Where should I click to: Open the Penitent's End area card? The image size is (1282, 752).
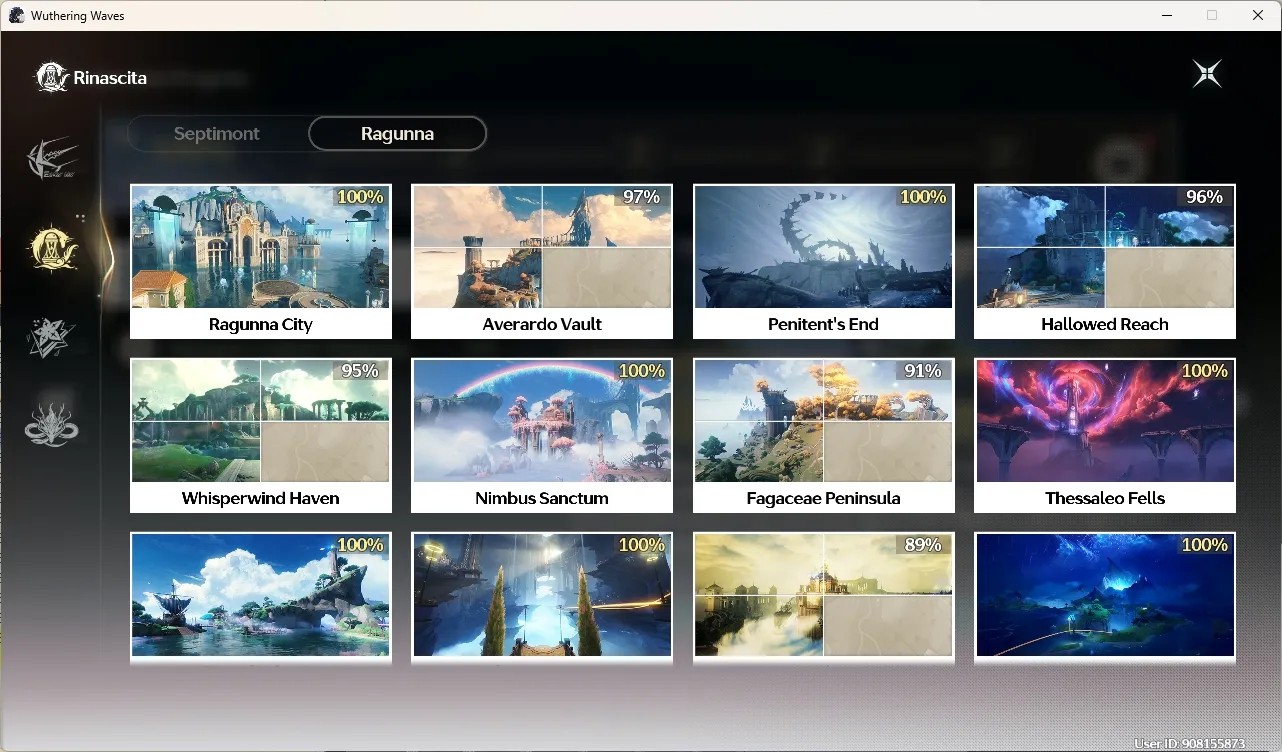pos(823,261)
